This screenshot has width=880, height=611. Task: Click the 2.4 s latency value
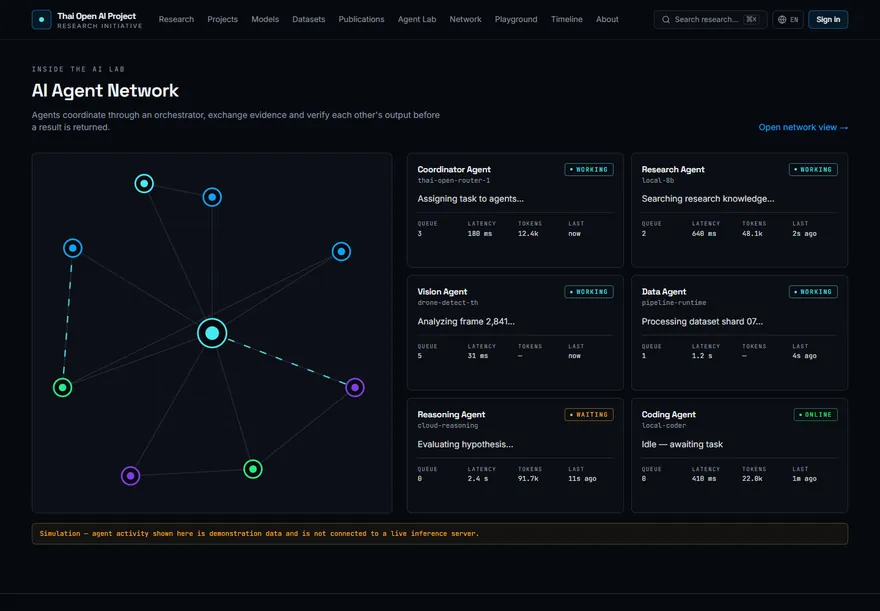[x=478, y=479]
